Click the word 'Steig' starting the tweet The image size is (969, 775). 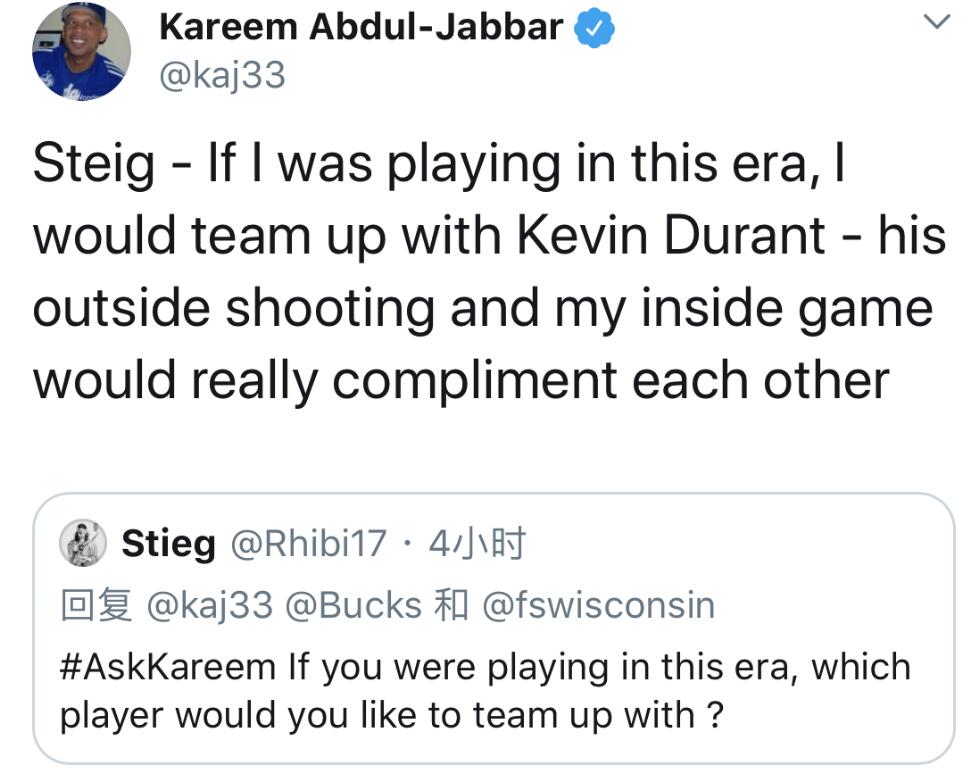[x=93, y=164]
